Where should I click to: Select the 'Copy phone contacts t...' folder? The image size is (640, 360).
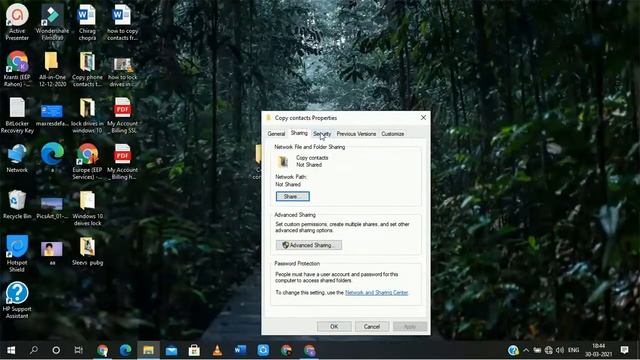point(87,69)
